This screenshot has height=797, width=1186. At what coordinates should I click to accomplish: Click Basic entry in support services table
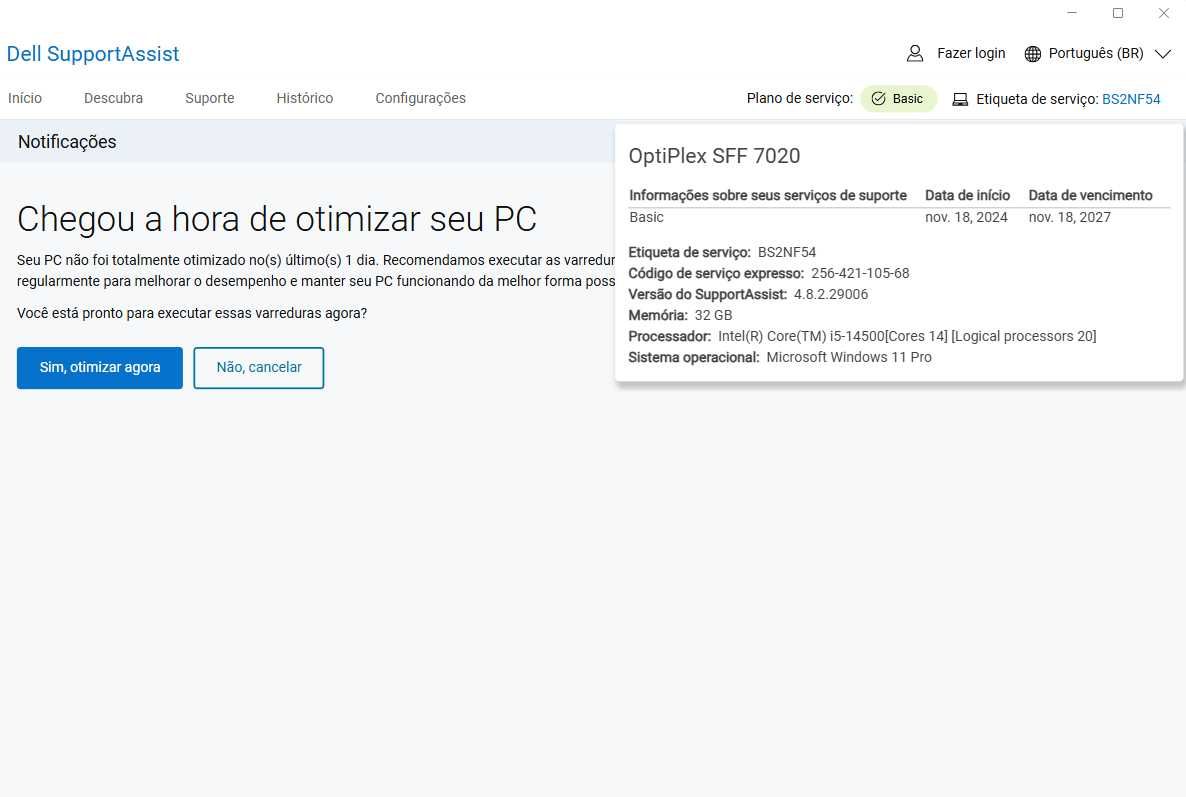point(646,218)
